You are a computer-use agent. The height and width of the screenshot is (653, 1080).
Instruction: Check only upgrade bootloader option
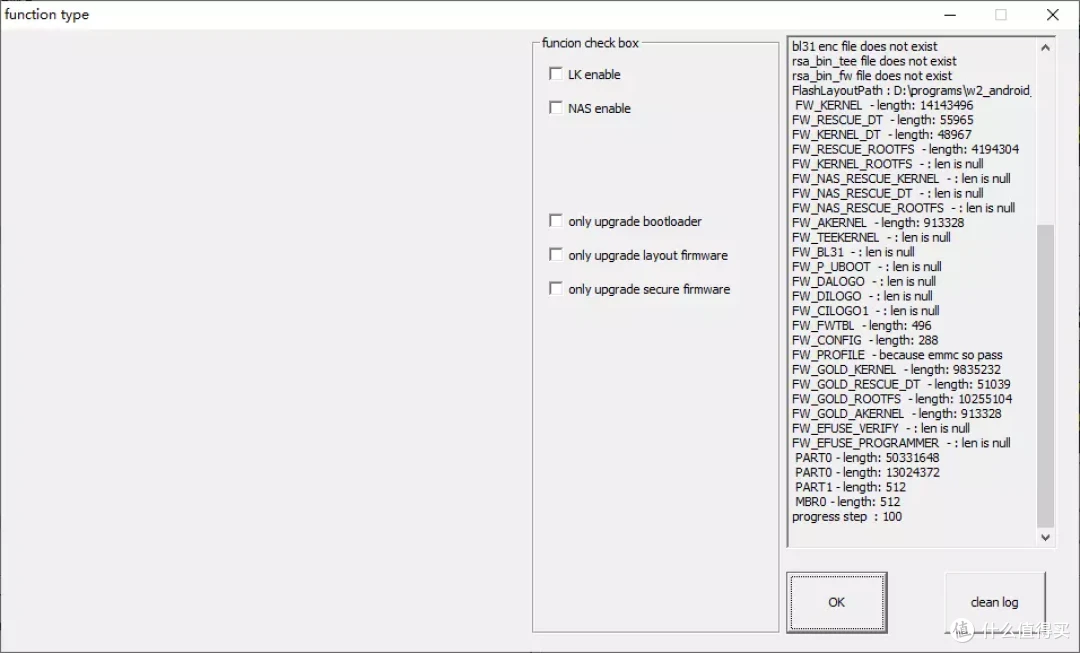tap(556, 221)
